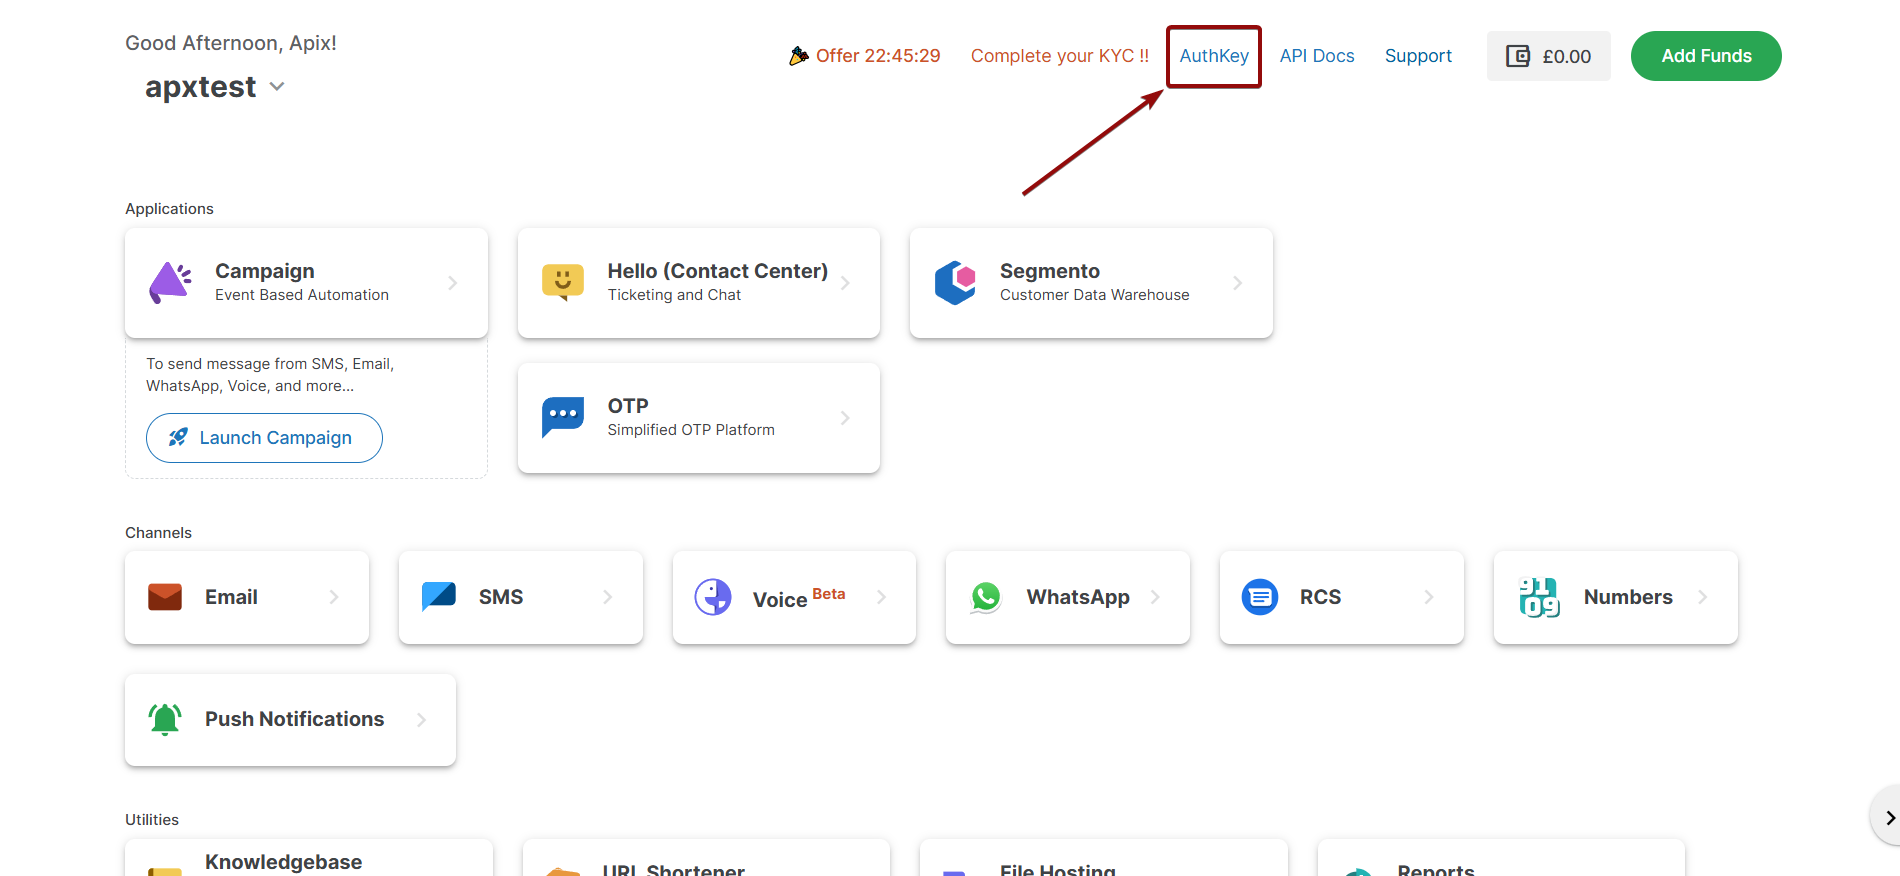Click the Numbers channel label
This screenshot has width=1900, height=876.
(1628, 597)
